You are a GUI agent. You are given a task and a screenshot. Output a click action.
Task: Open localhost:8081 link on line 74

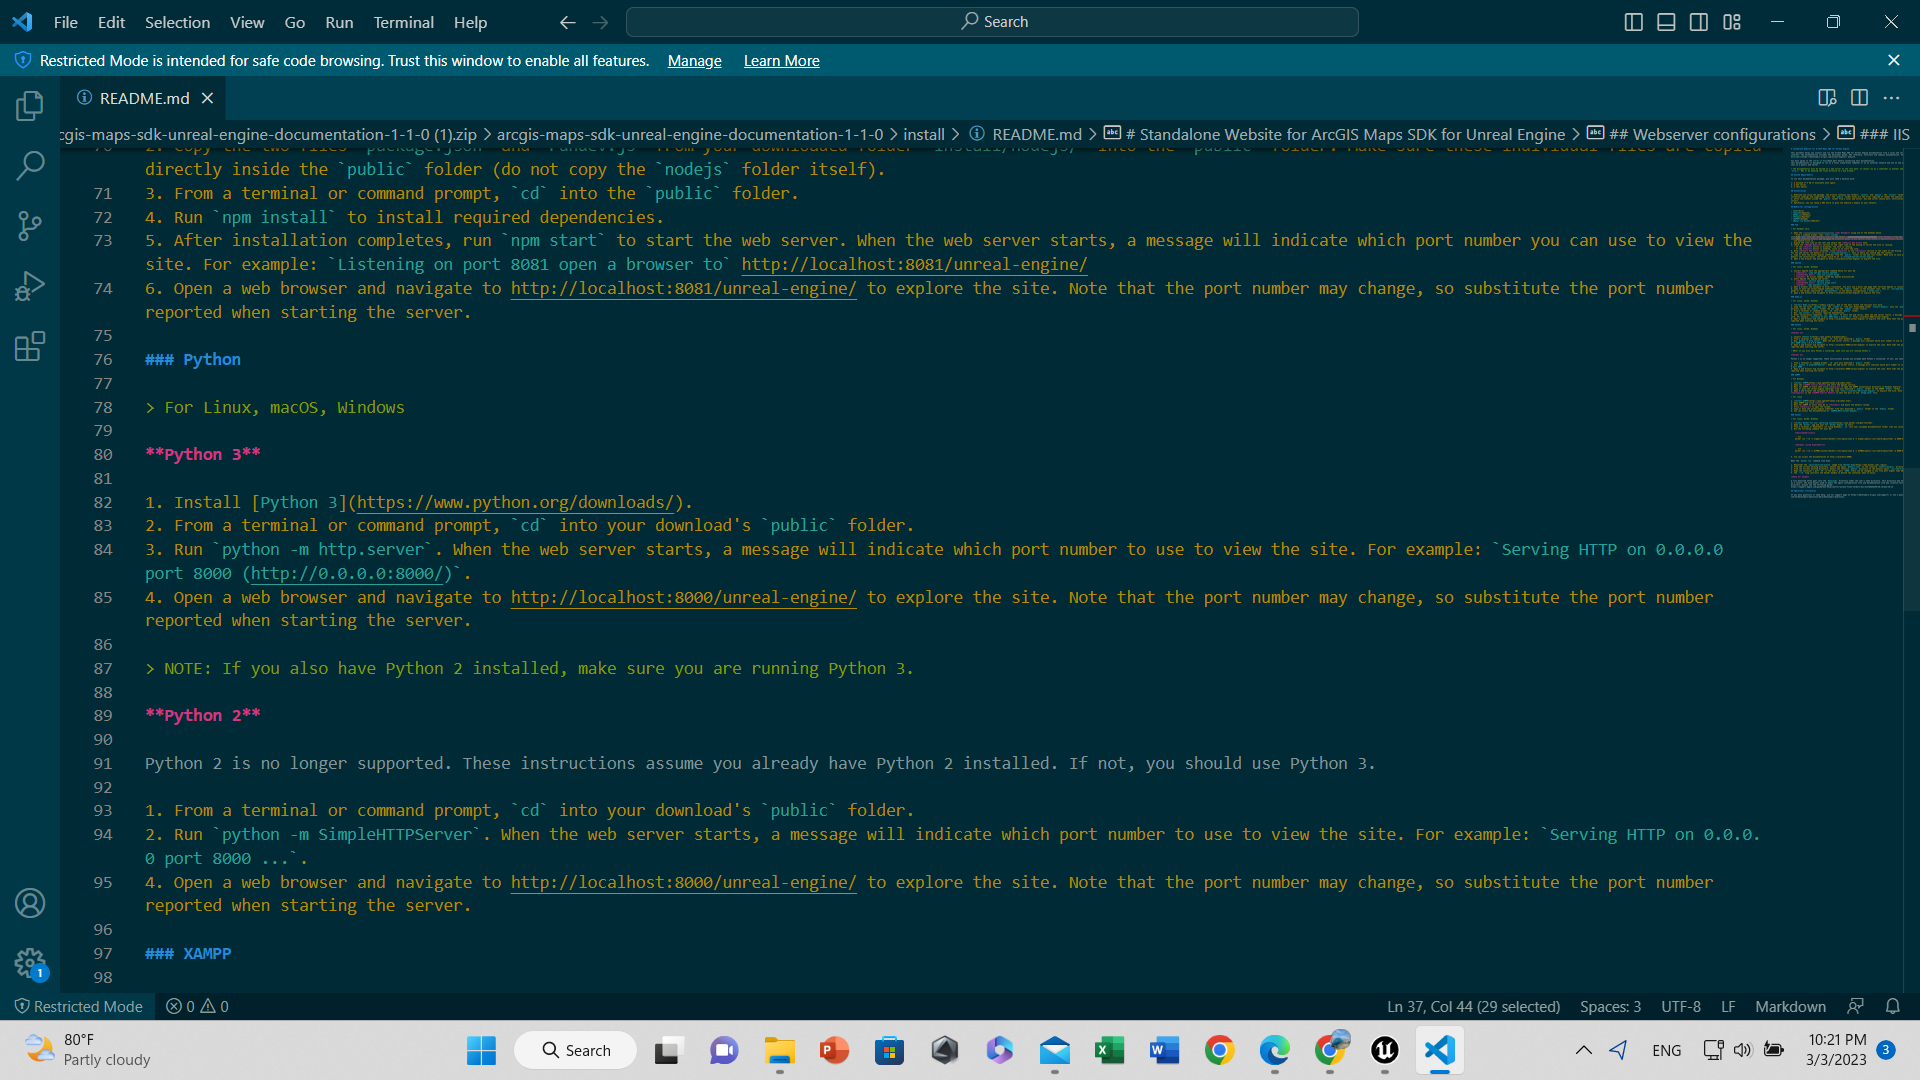684,288
